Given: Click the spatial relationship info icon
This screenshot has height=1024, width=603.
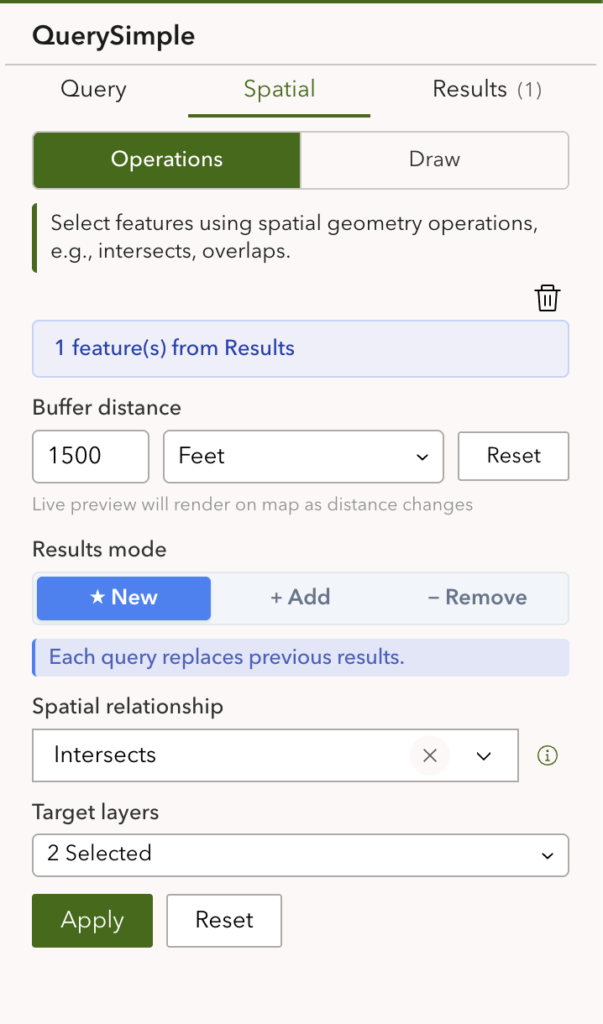Looking at the screenshot, I should tap(547, 756).
